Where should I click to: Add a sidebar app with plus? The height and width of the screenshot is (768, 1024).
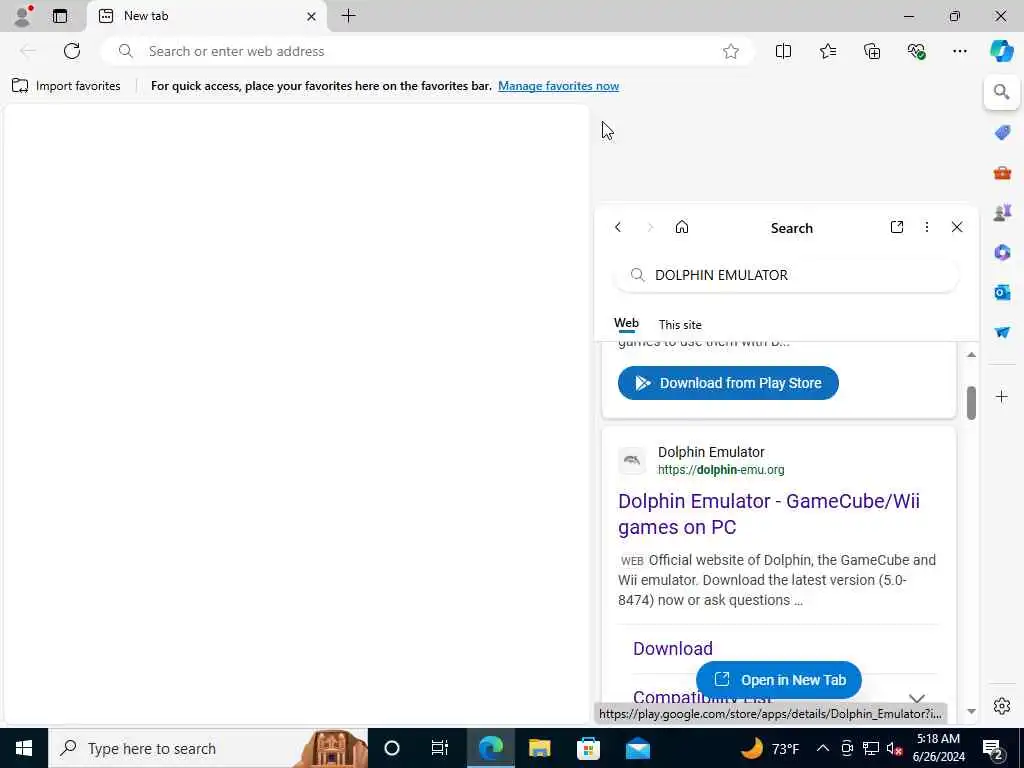pyautogui.click(x=1002, y=396)
